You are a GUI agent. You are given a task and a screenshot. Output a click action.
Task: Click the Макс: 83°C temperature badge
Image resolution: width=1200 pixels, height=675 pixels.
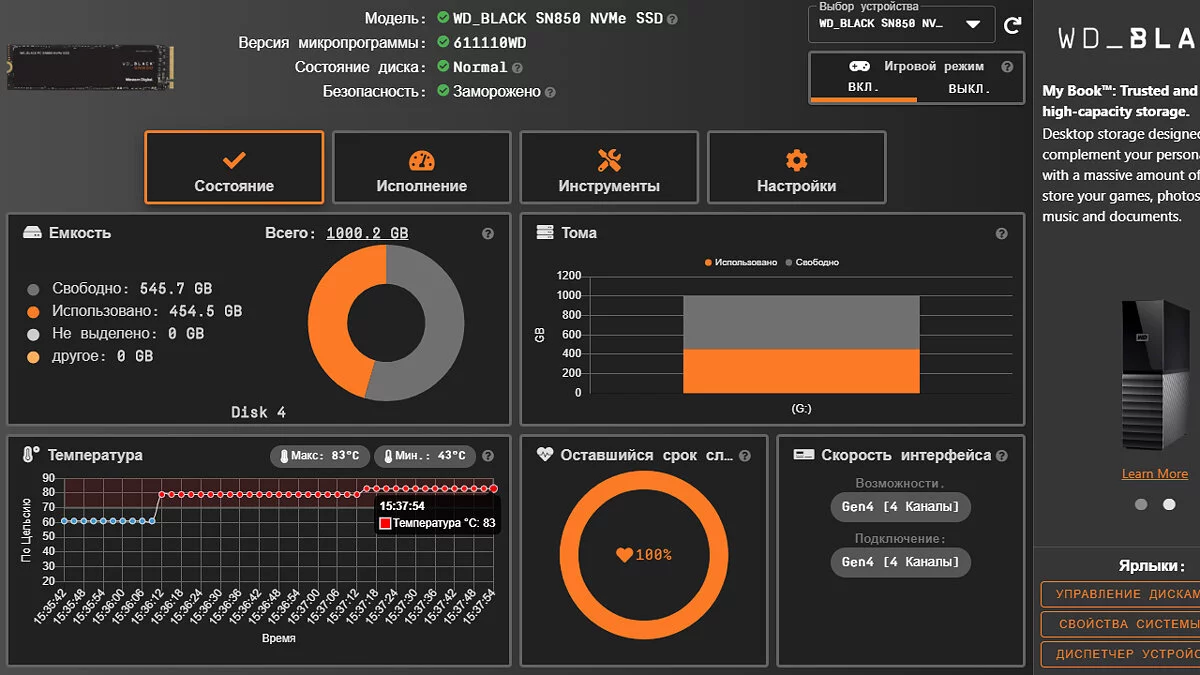coord(320,456)
